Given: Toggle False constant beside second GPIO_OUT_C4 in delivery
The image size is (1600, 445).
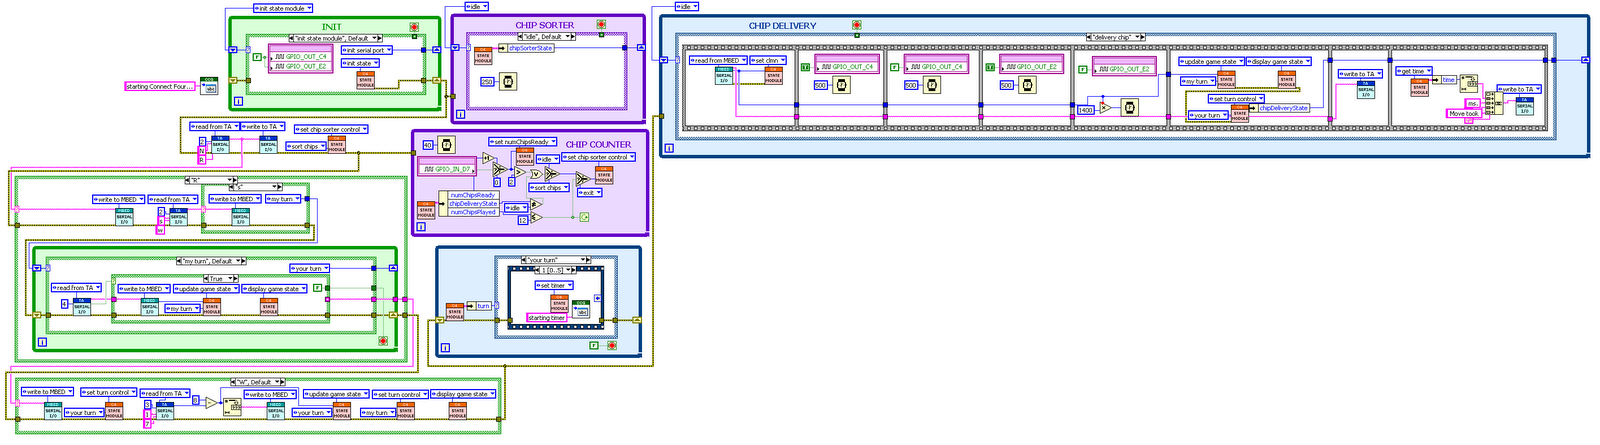Looking at the screenshot, I should click(895, 67).
